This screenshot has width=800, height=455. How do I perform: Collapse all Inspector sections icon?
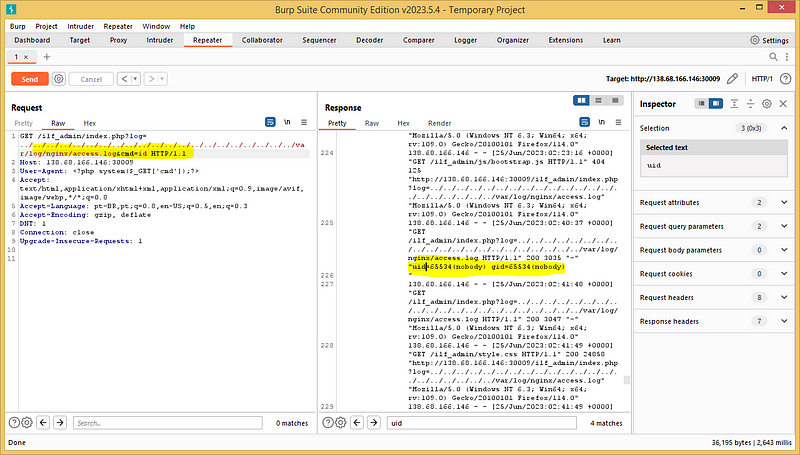click(751, 104)
